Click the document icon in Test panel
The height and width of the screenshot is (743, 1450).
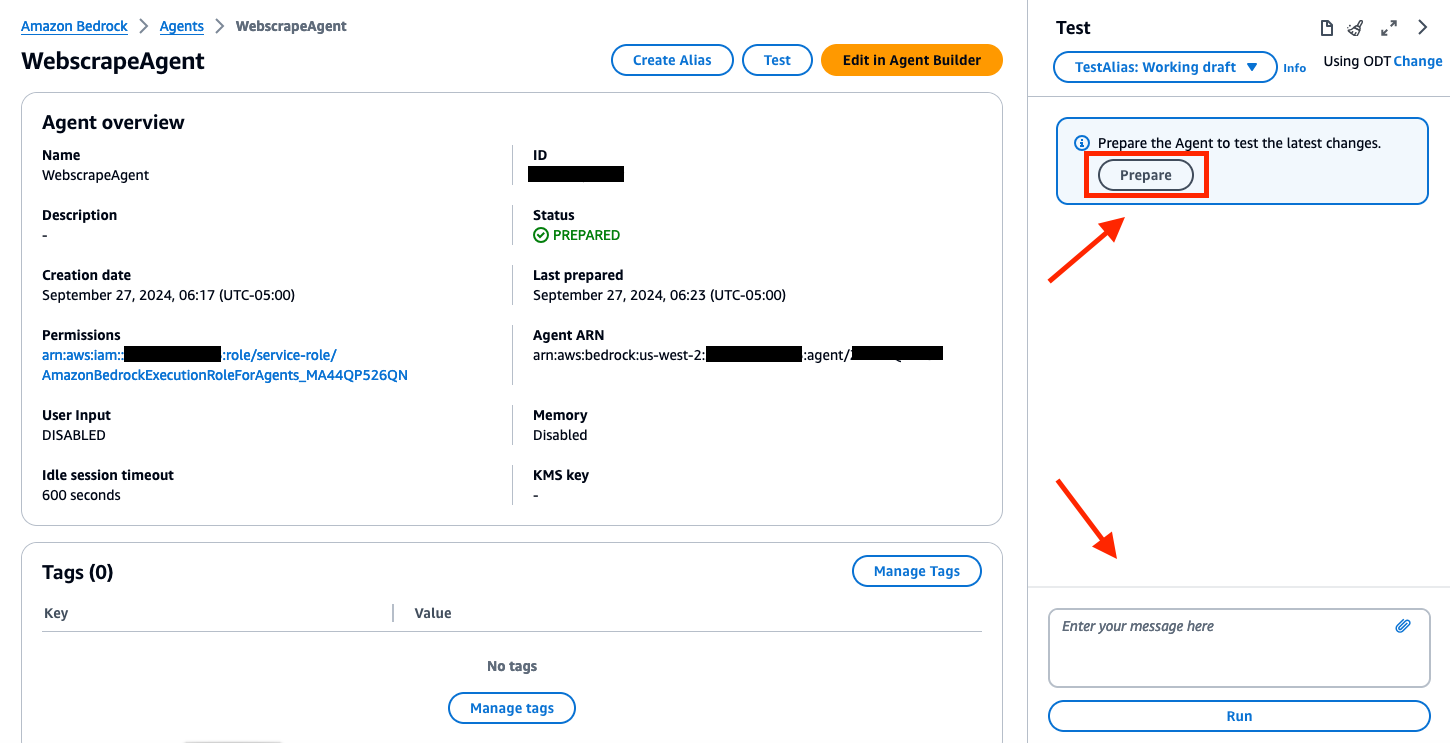point(1327,28)
